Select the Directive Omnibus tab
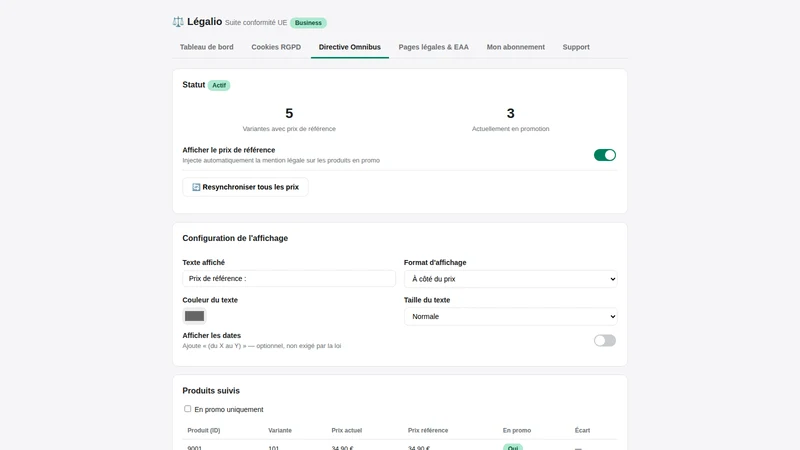 click(x=349, y=47)
